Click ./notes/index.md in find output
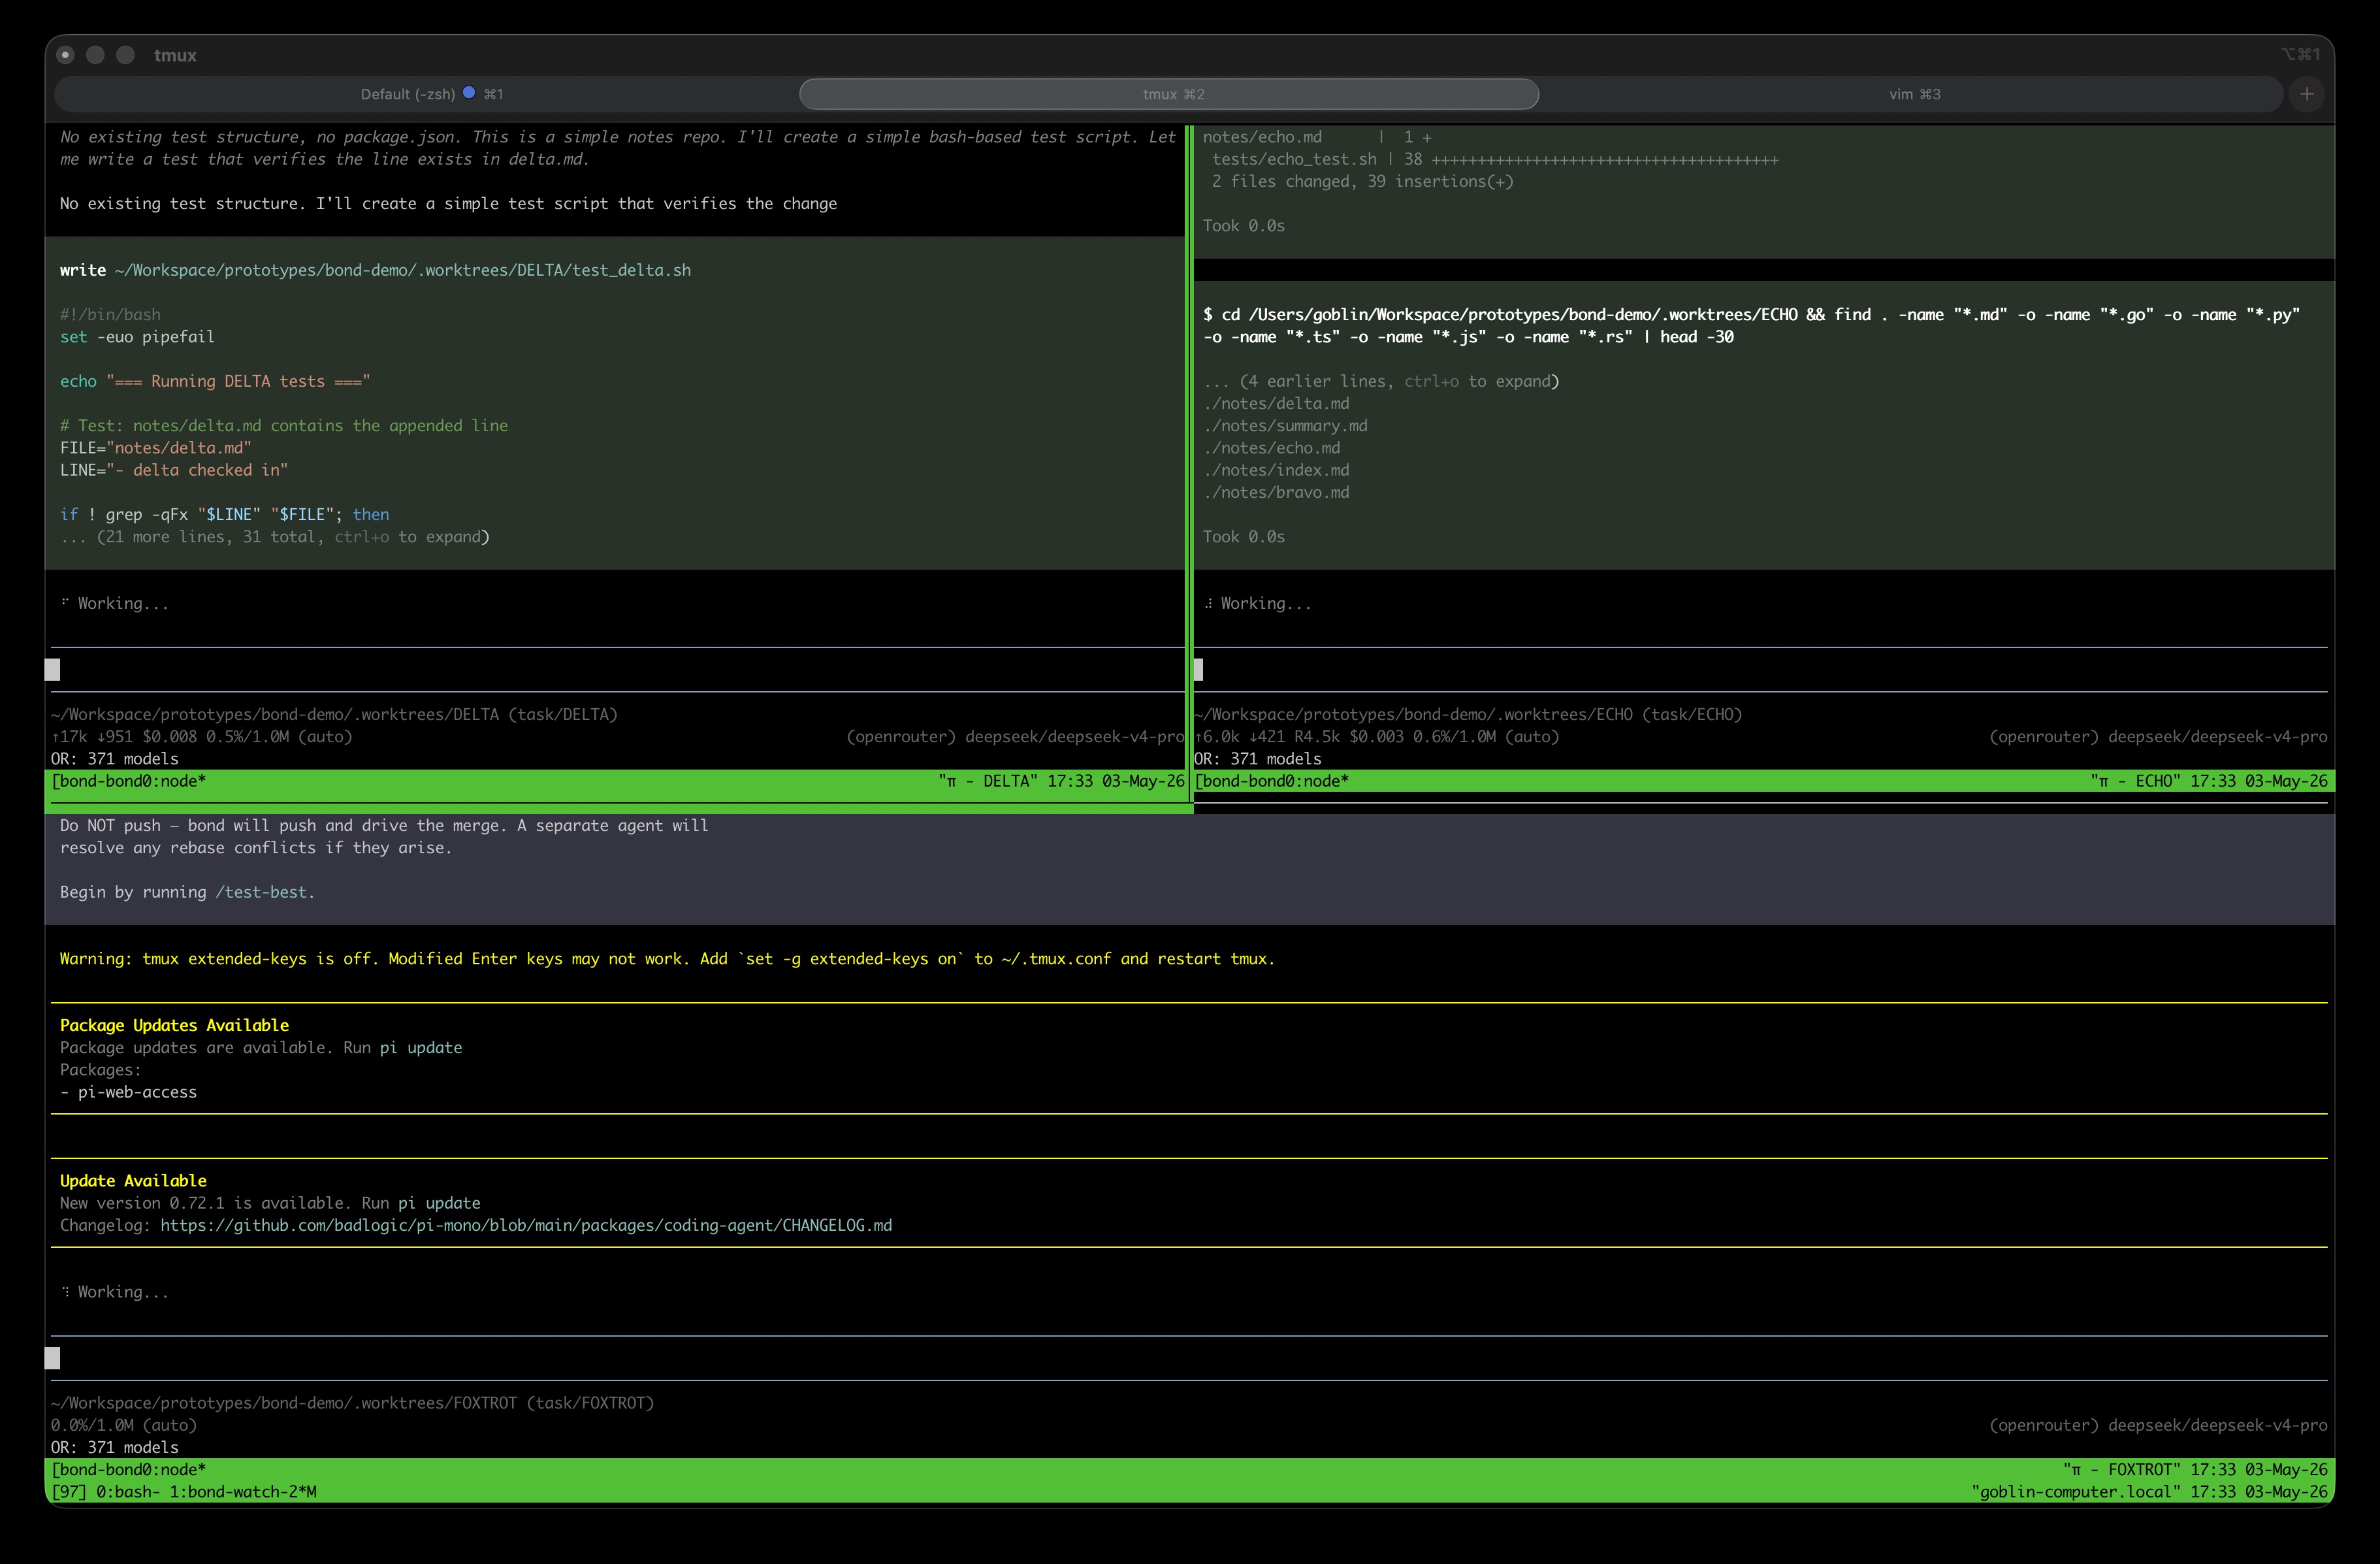 tap(1276, 470)
